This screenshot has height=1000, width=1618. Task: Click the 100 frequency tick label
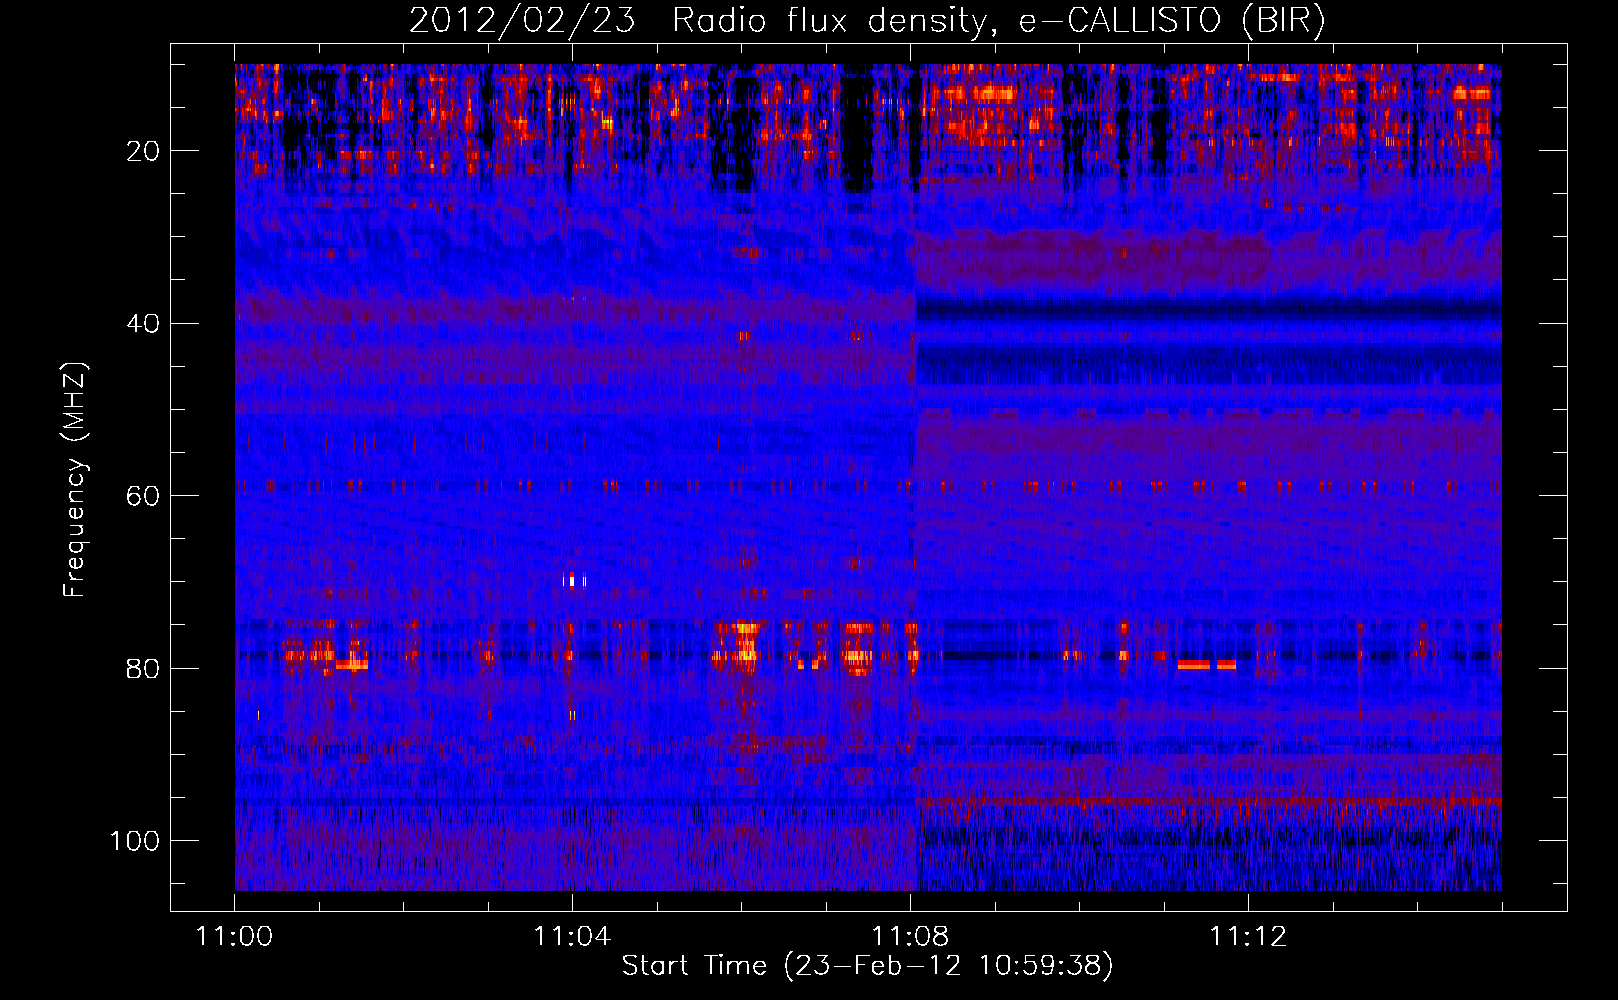(x=135, y=841)
